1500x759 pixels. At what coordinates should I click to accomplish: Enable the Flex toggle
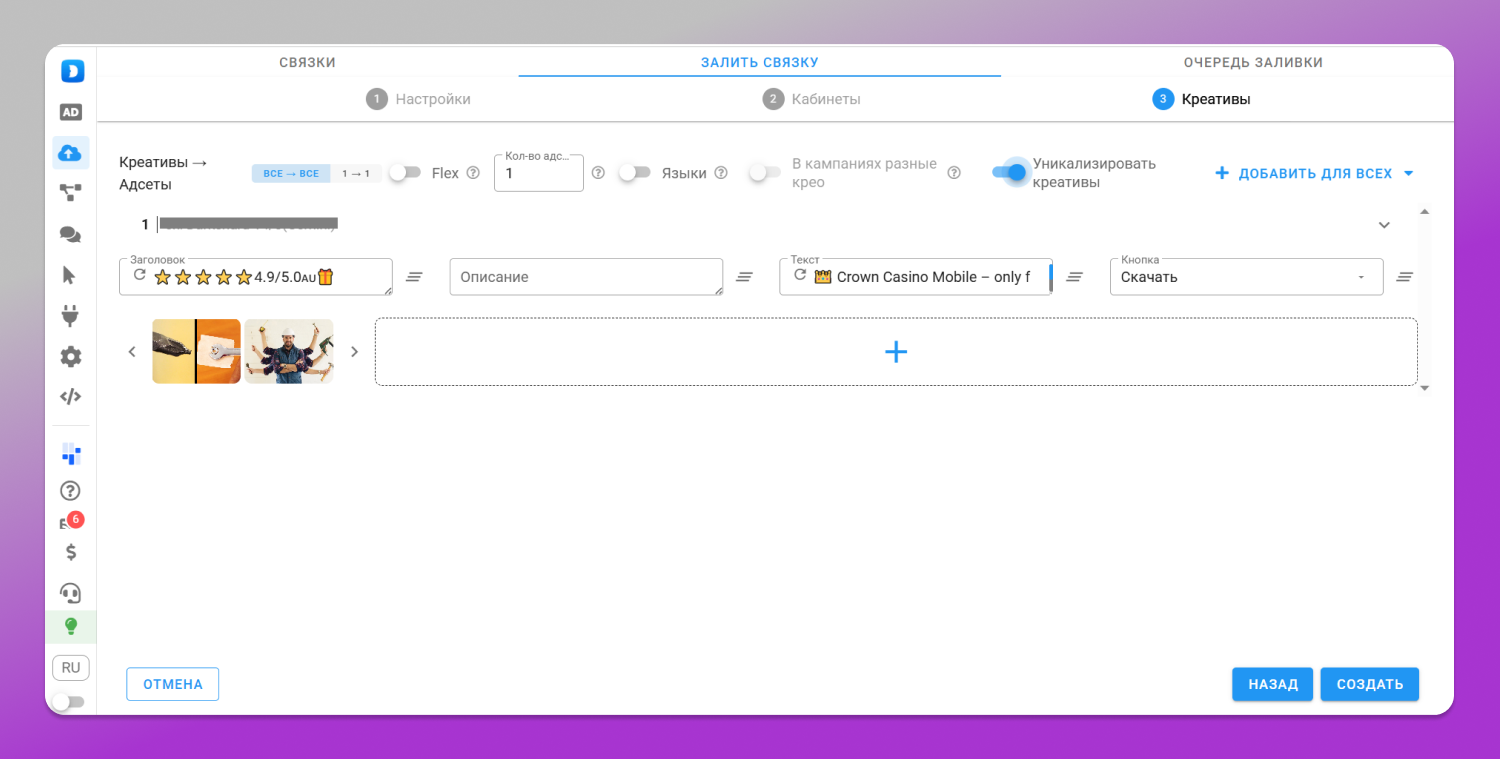tap(405, 173)
